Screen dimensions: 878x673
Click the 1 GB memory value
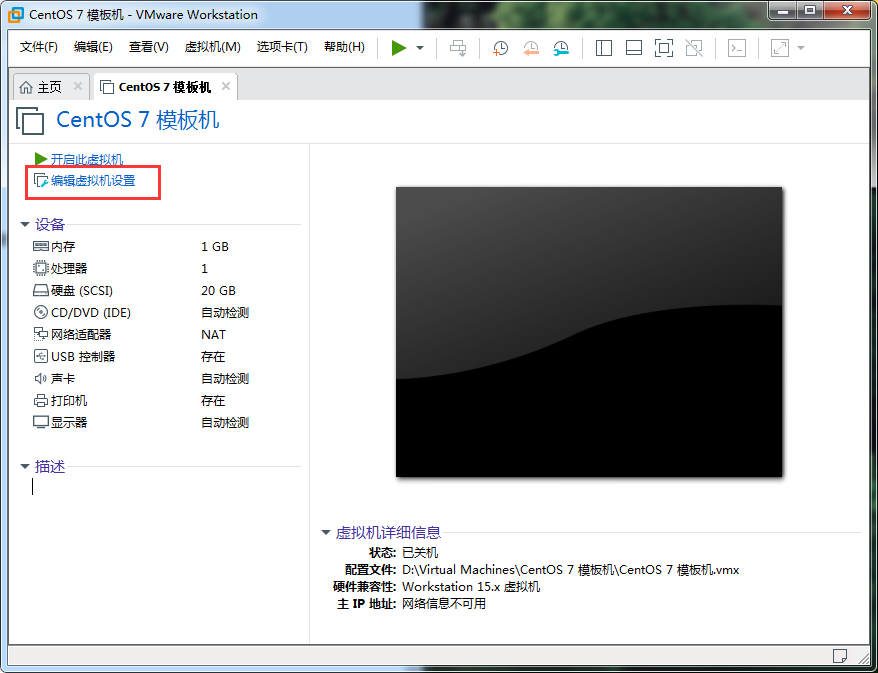[x=215, y=246]
